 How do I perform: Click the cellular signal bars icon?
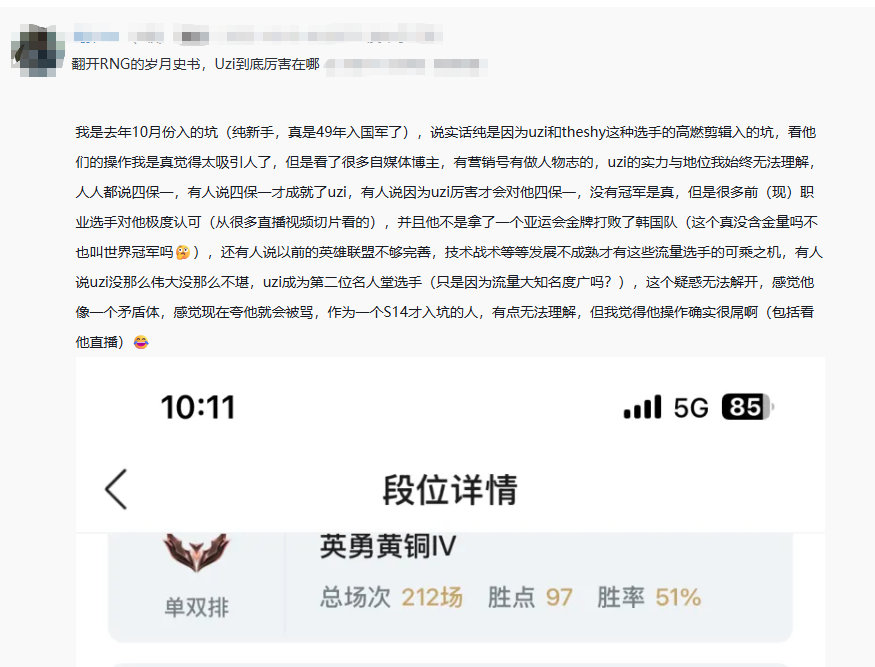[642, 406]
